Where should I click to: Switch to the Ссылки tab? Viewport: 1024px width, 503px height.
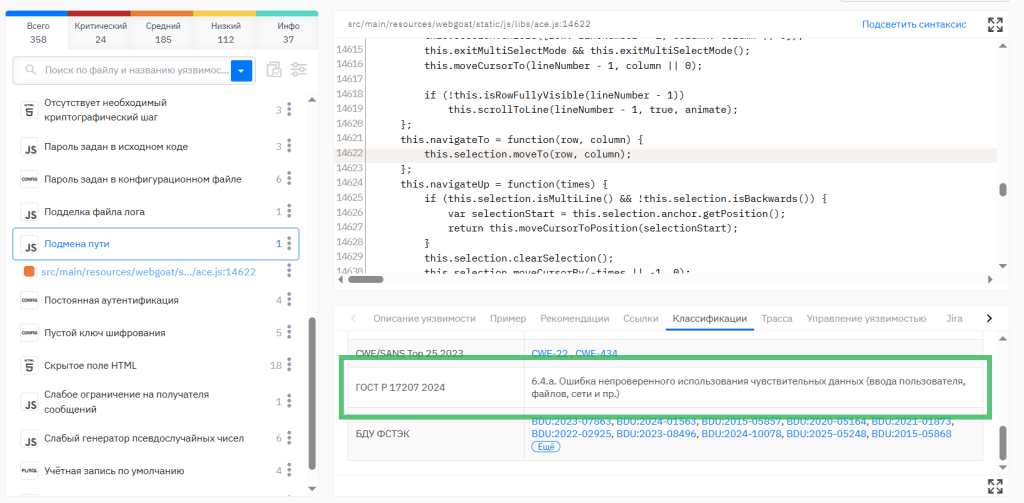(x=641, y=319)
